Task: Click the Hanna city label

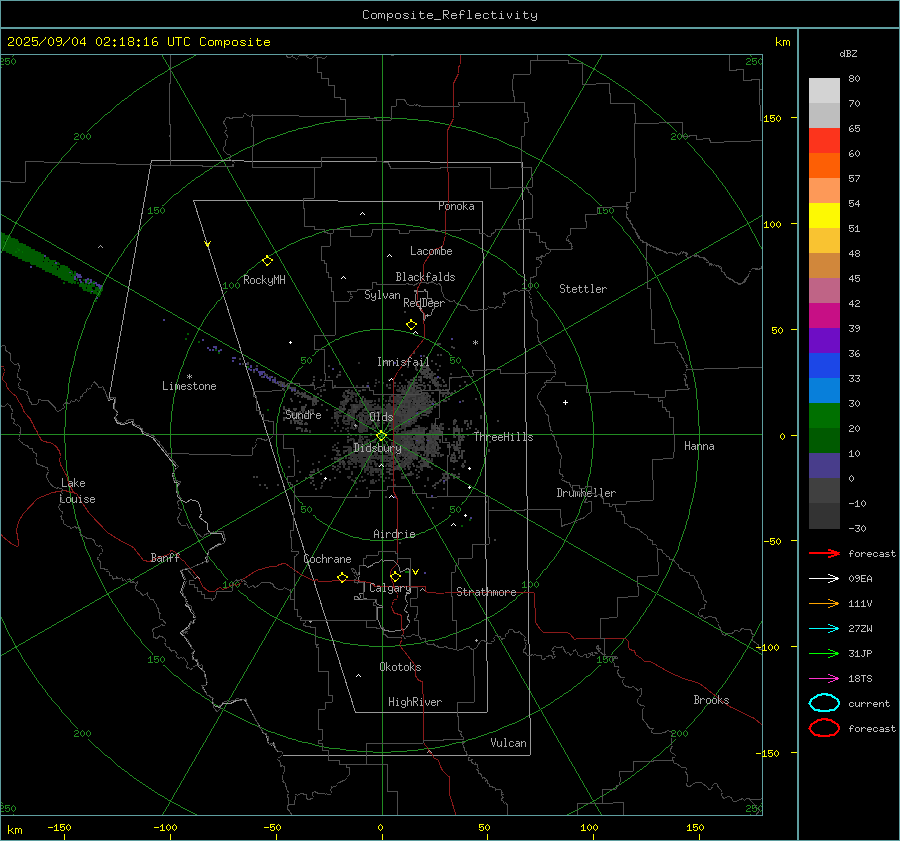Action: (699, 446)
